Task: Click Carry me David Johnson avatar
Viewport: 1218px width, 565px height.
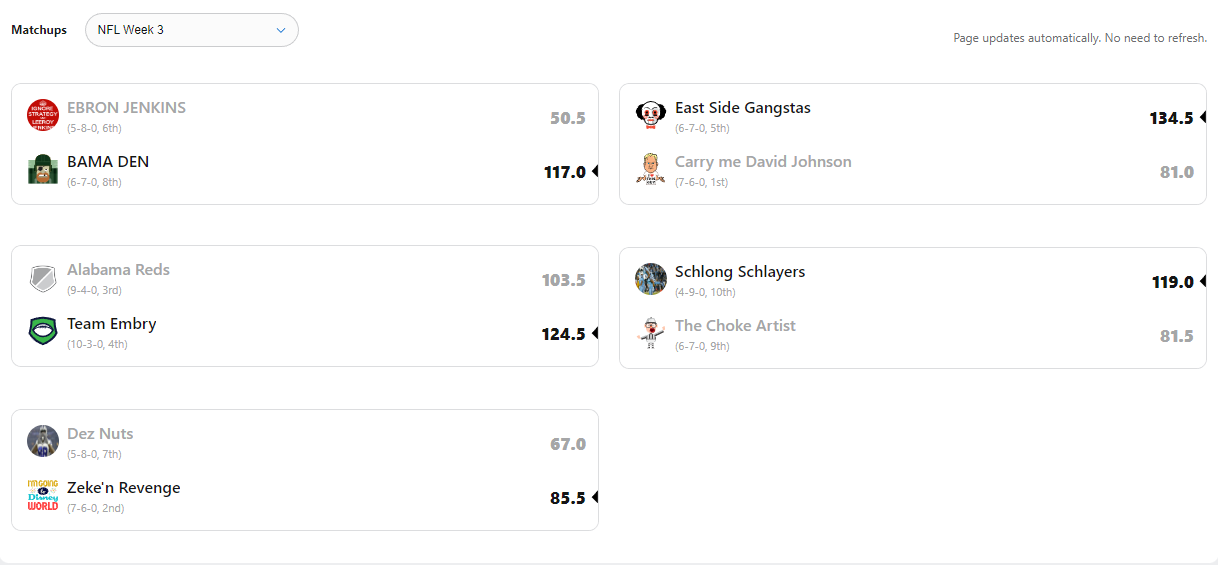Action: click(x=651, y=170)
